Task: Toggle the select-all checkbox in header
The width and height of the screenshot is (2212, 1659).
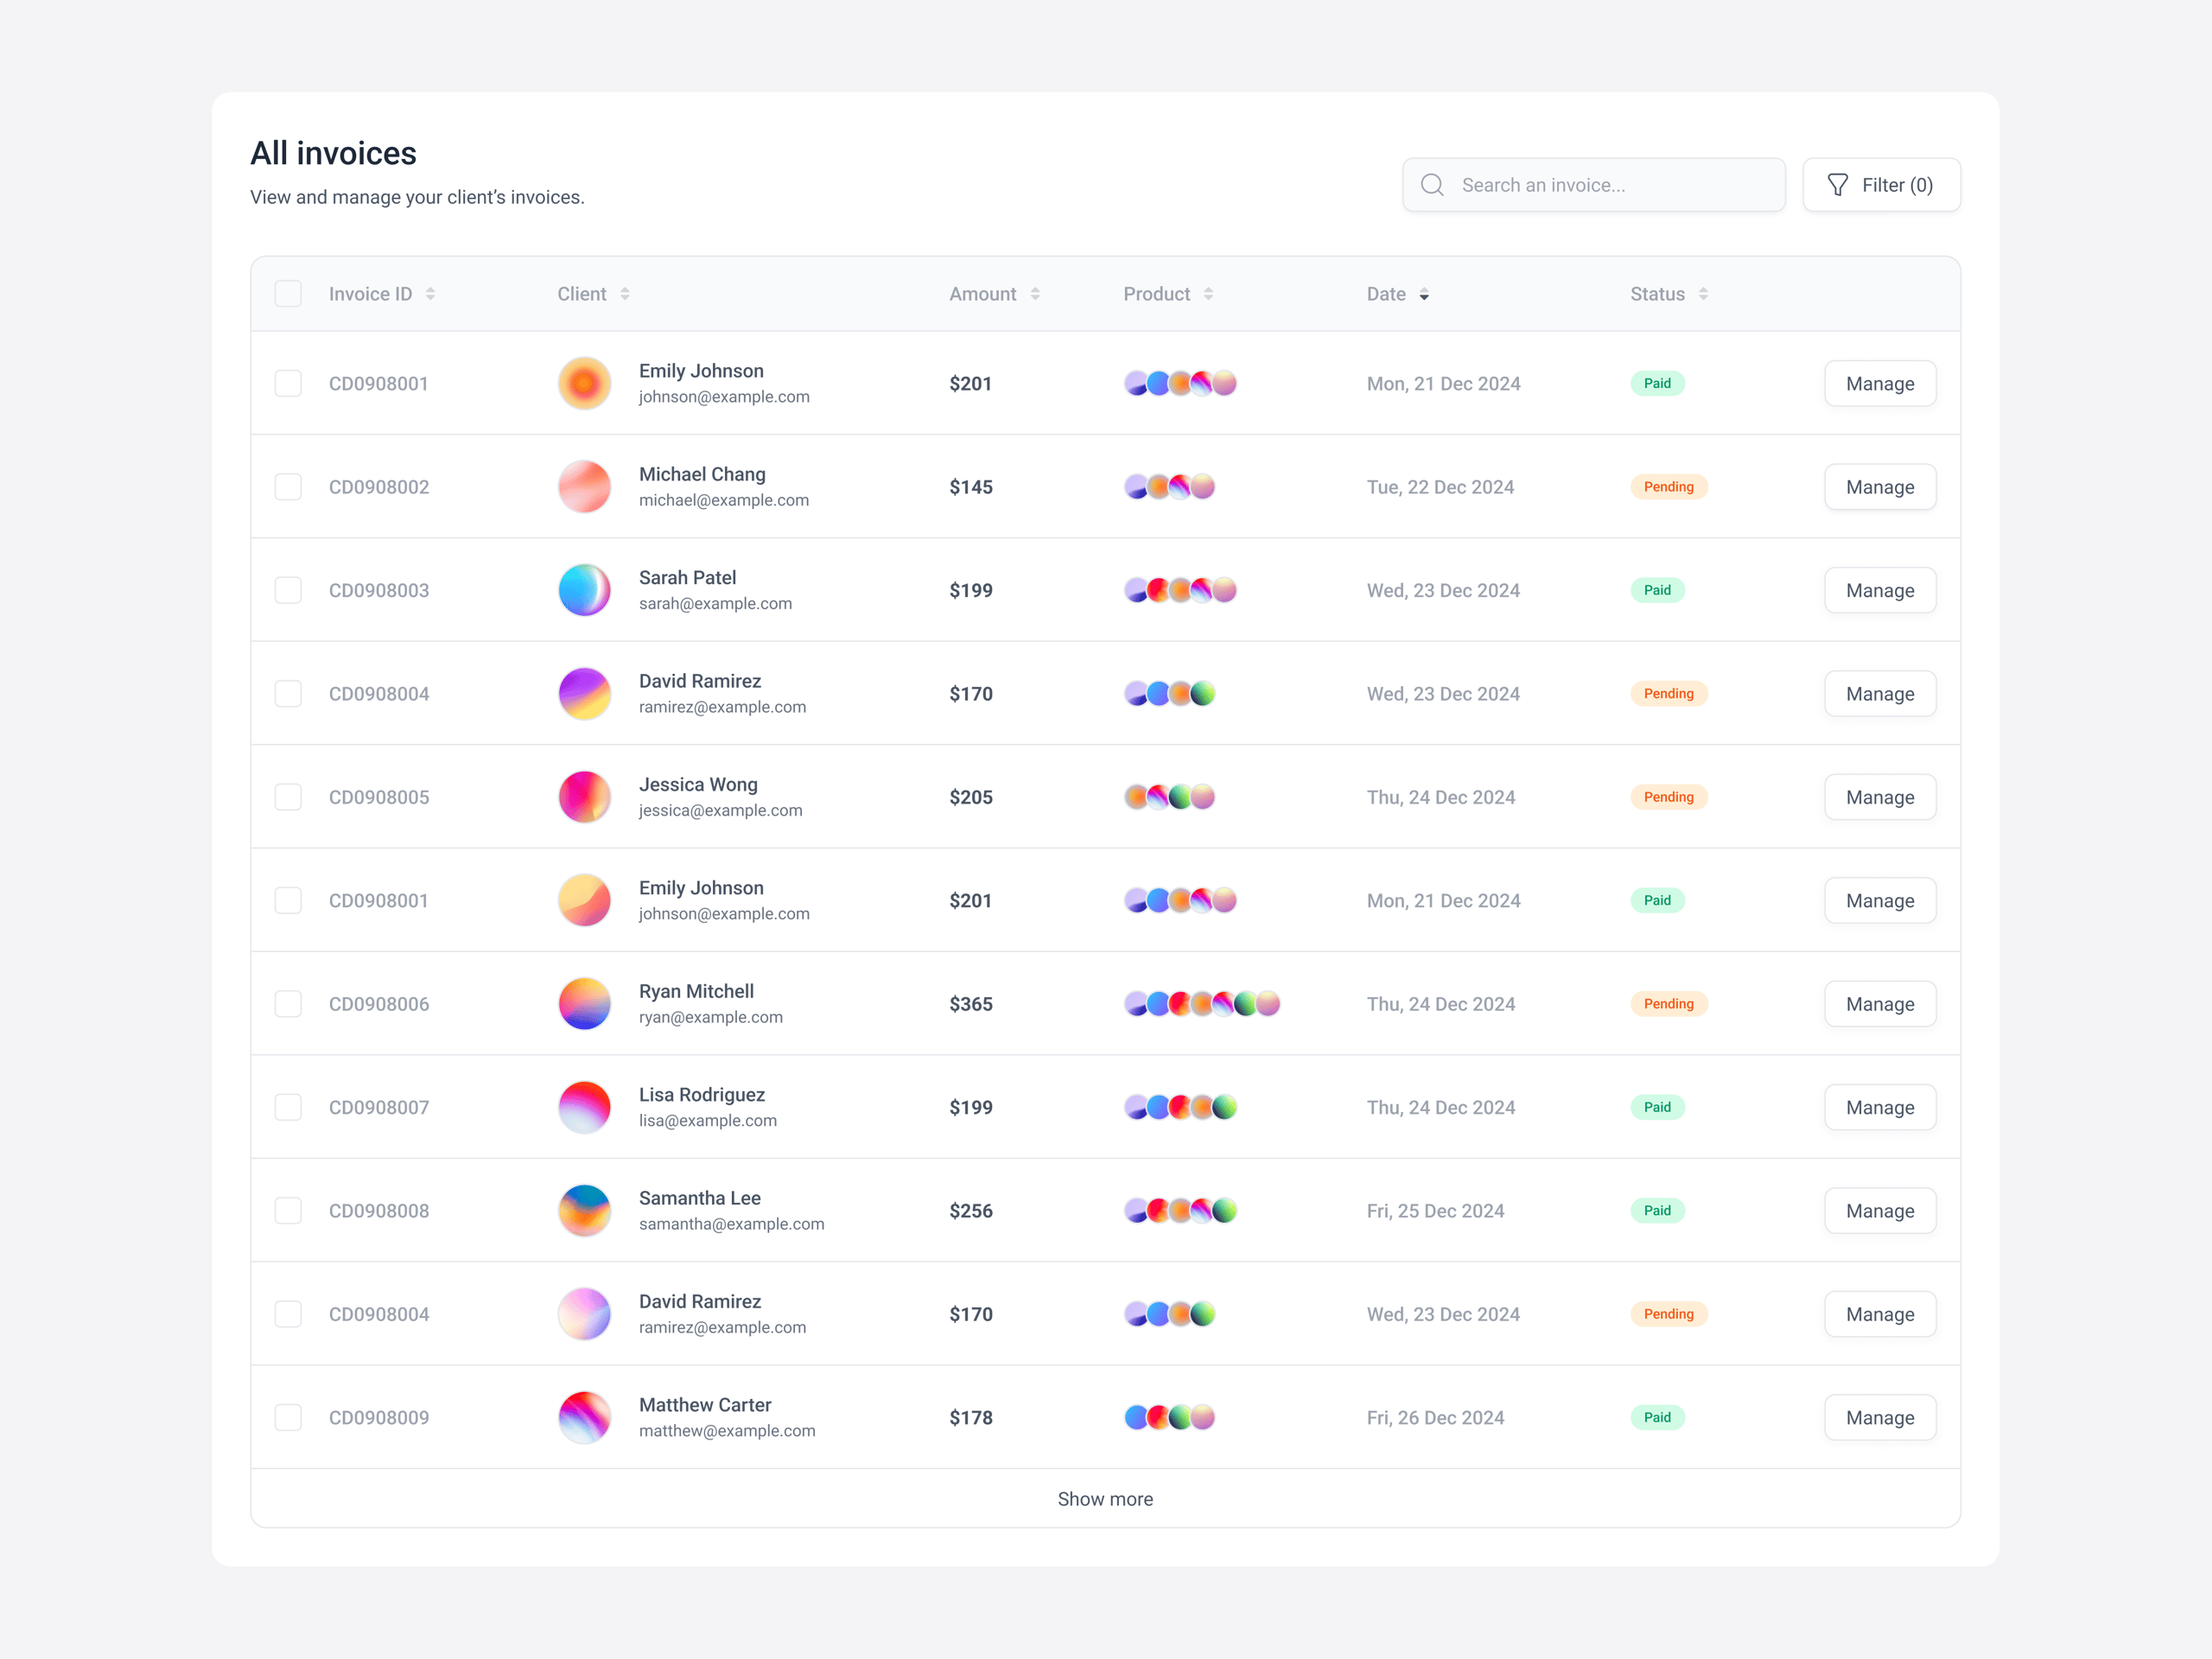Action: pos(288,294)
